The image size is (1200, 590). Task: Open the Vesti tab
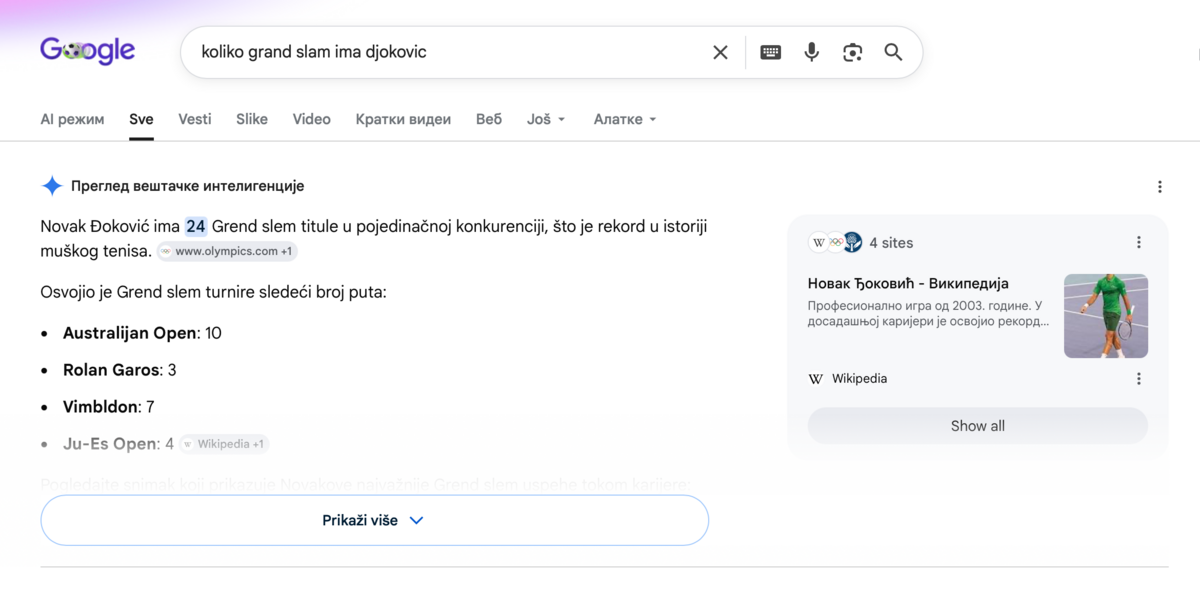coord(195,119)
